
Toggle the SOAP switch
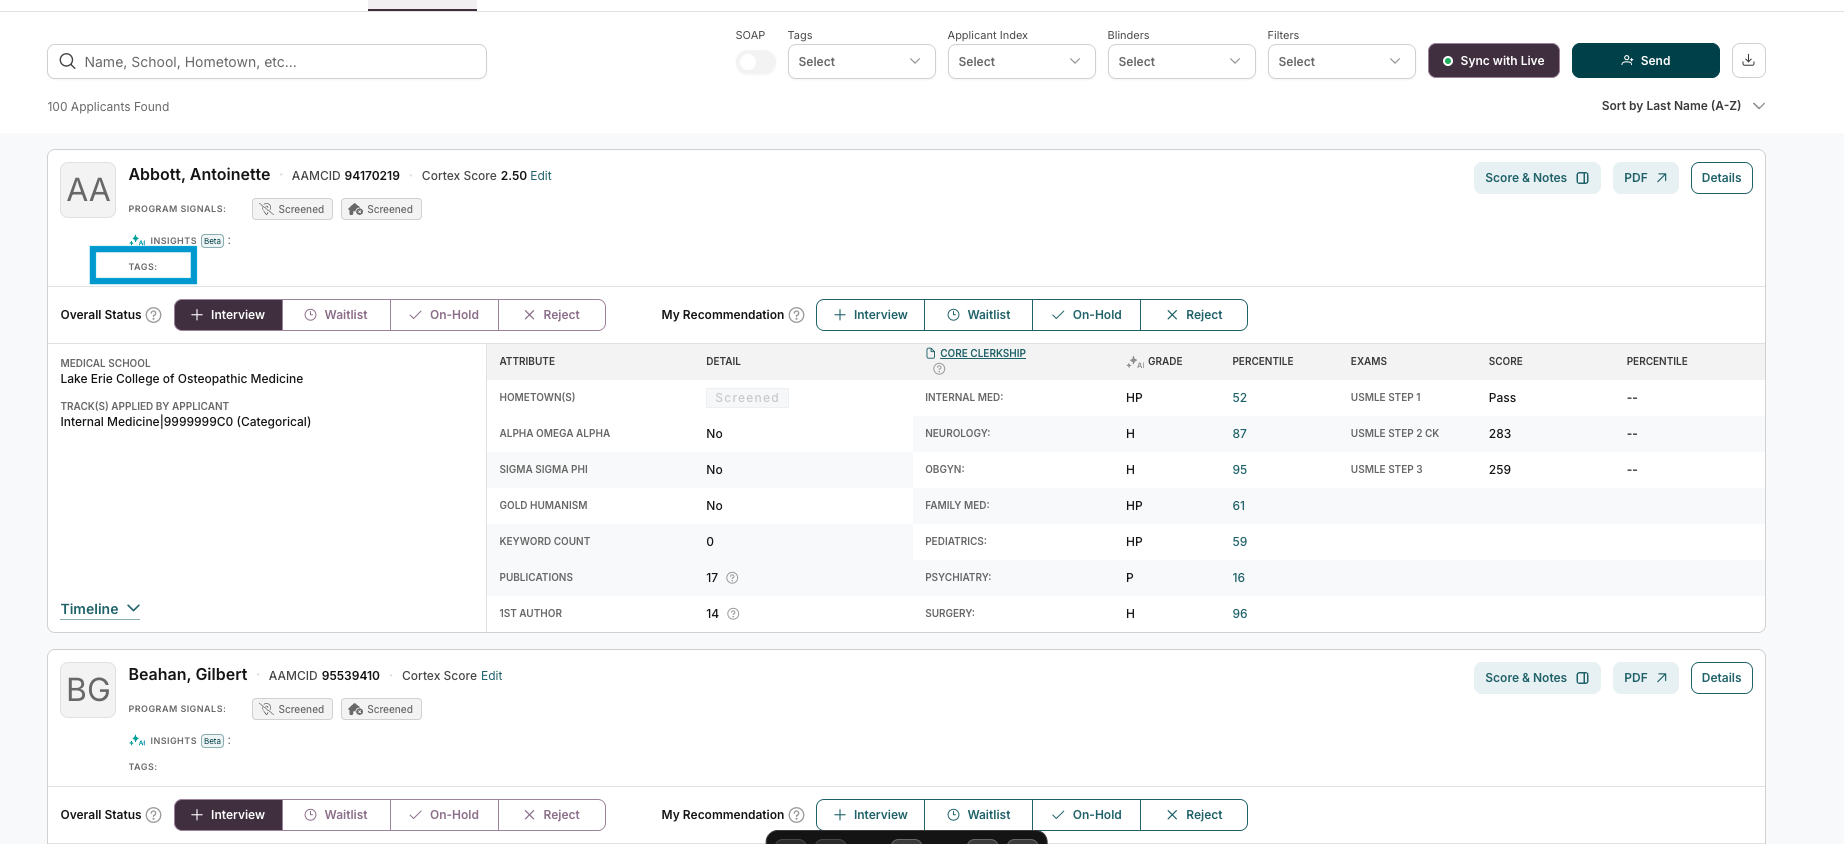click(755, 62)
